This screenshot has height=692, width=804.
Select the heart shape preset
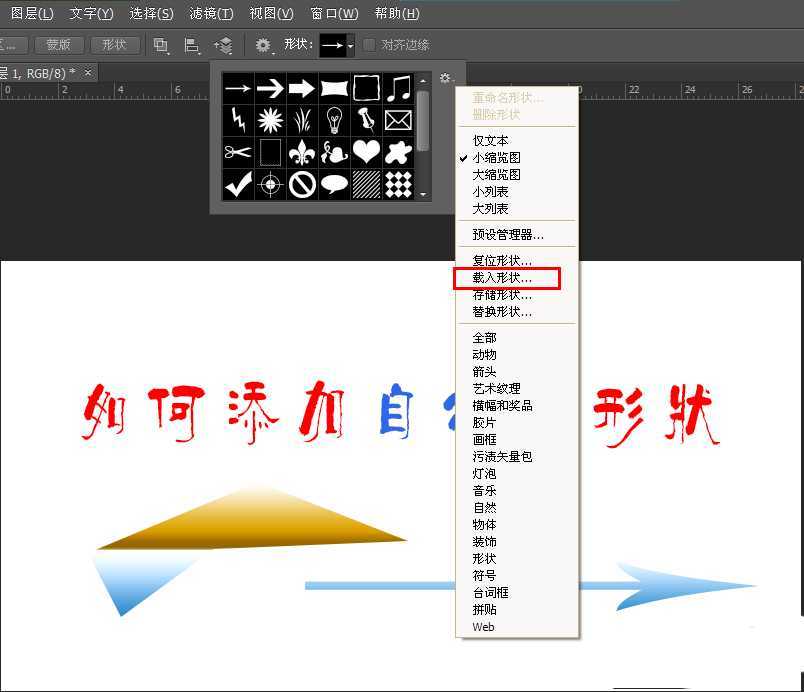pos(368,152)
